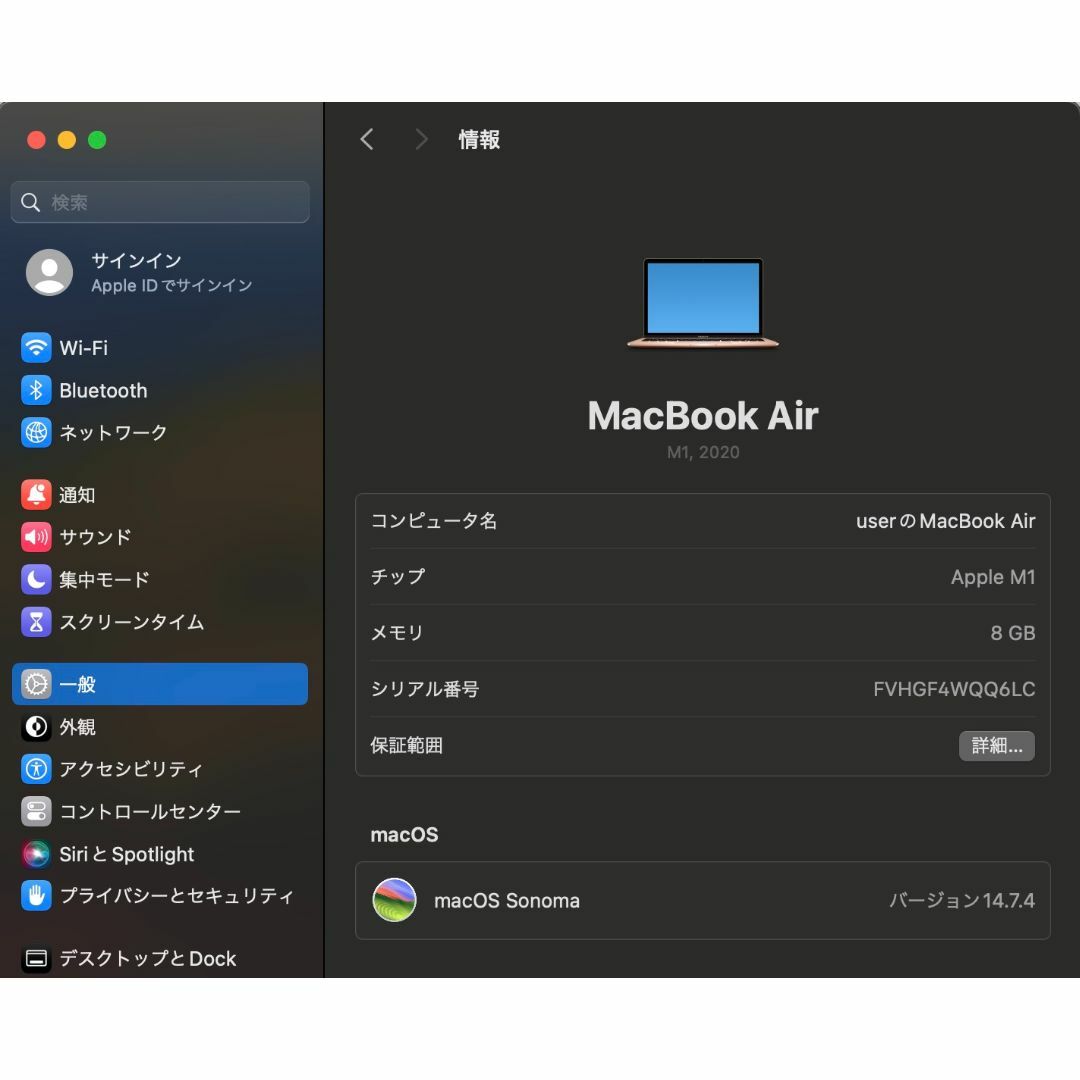Select the アクセシビリティ sidebar label

tap(131, 769)
